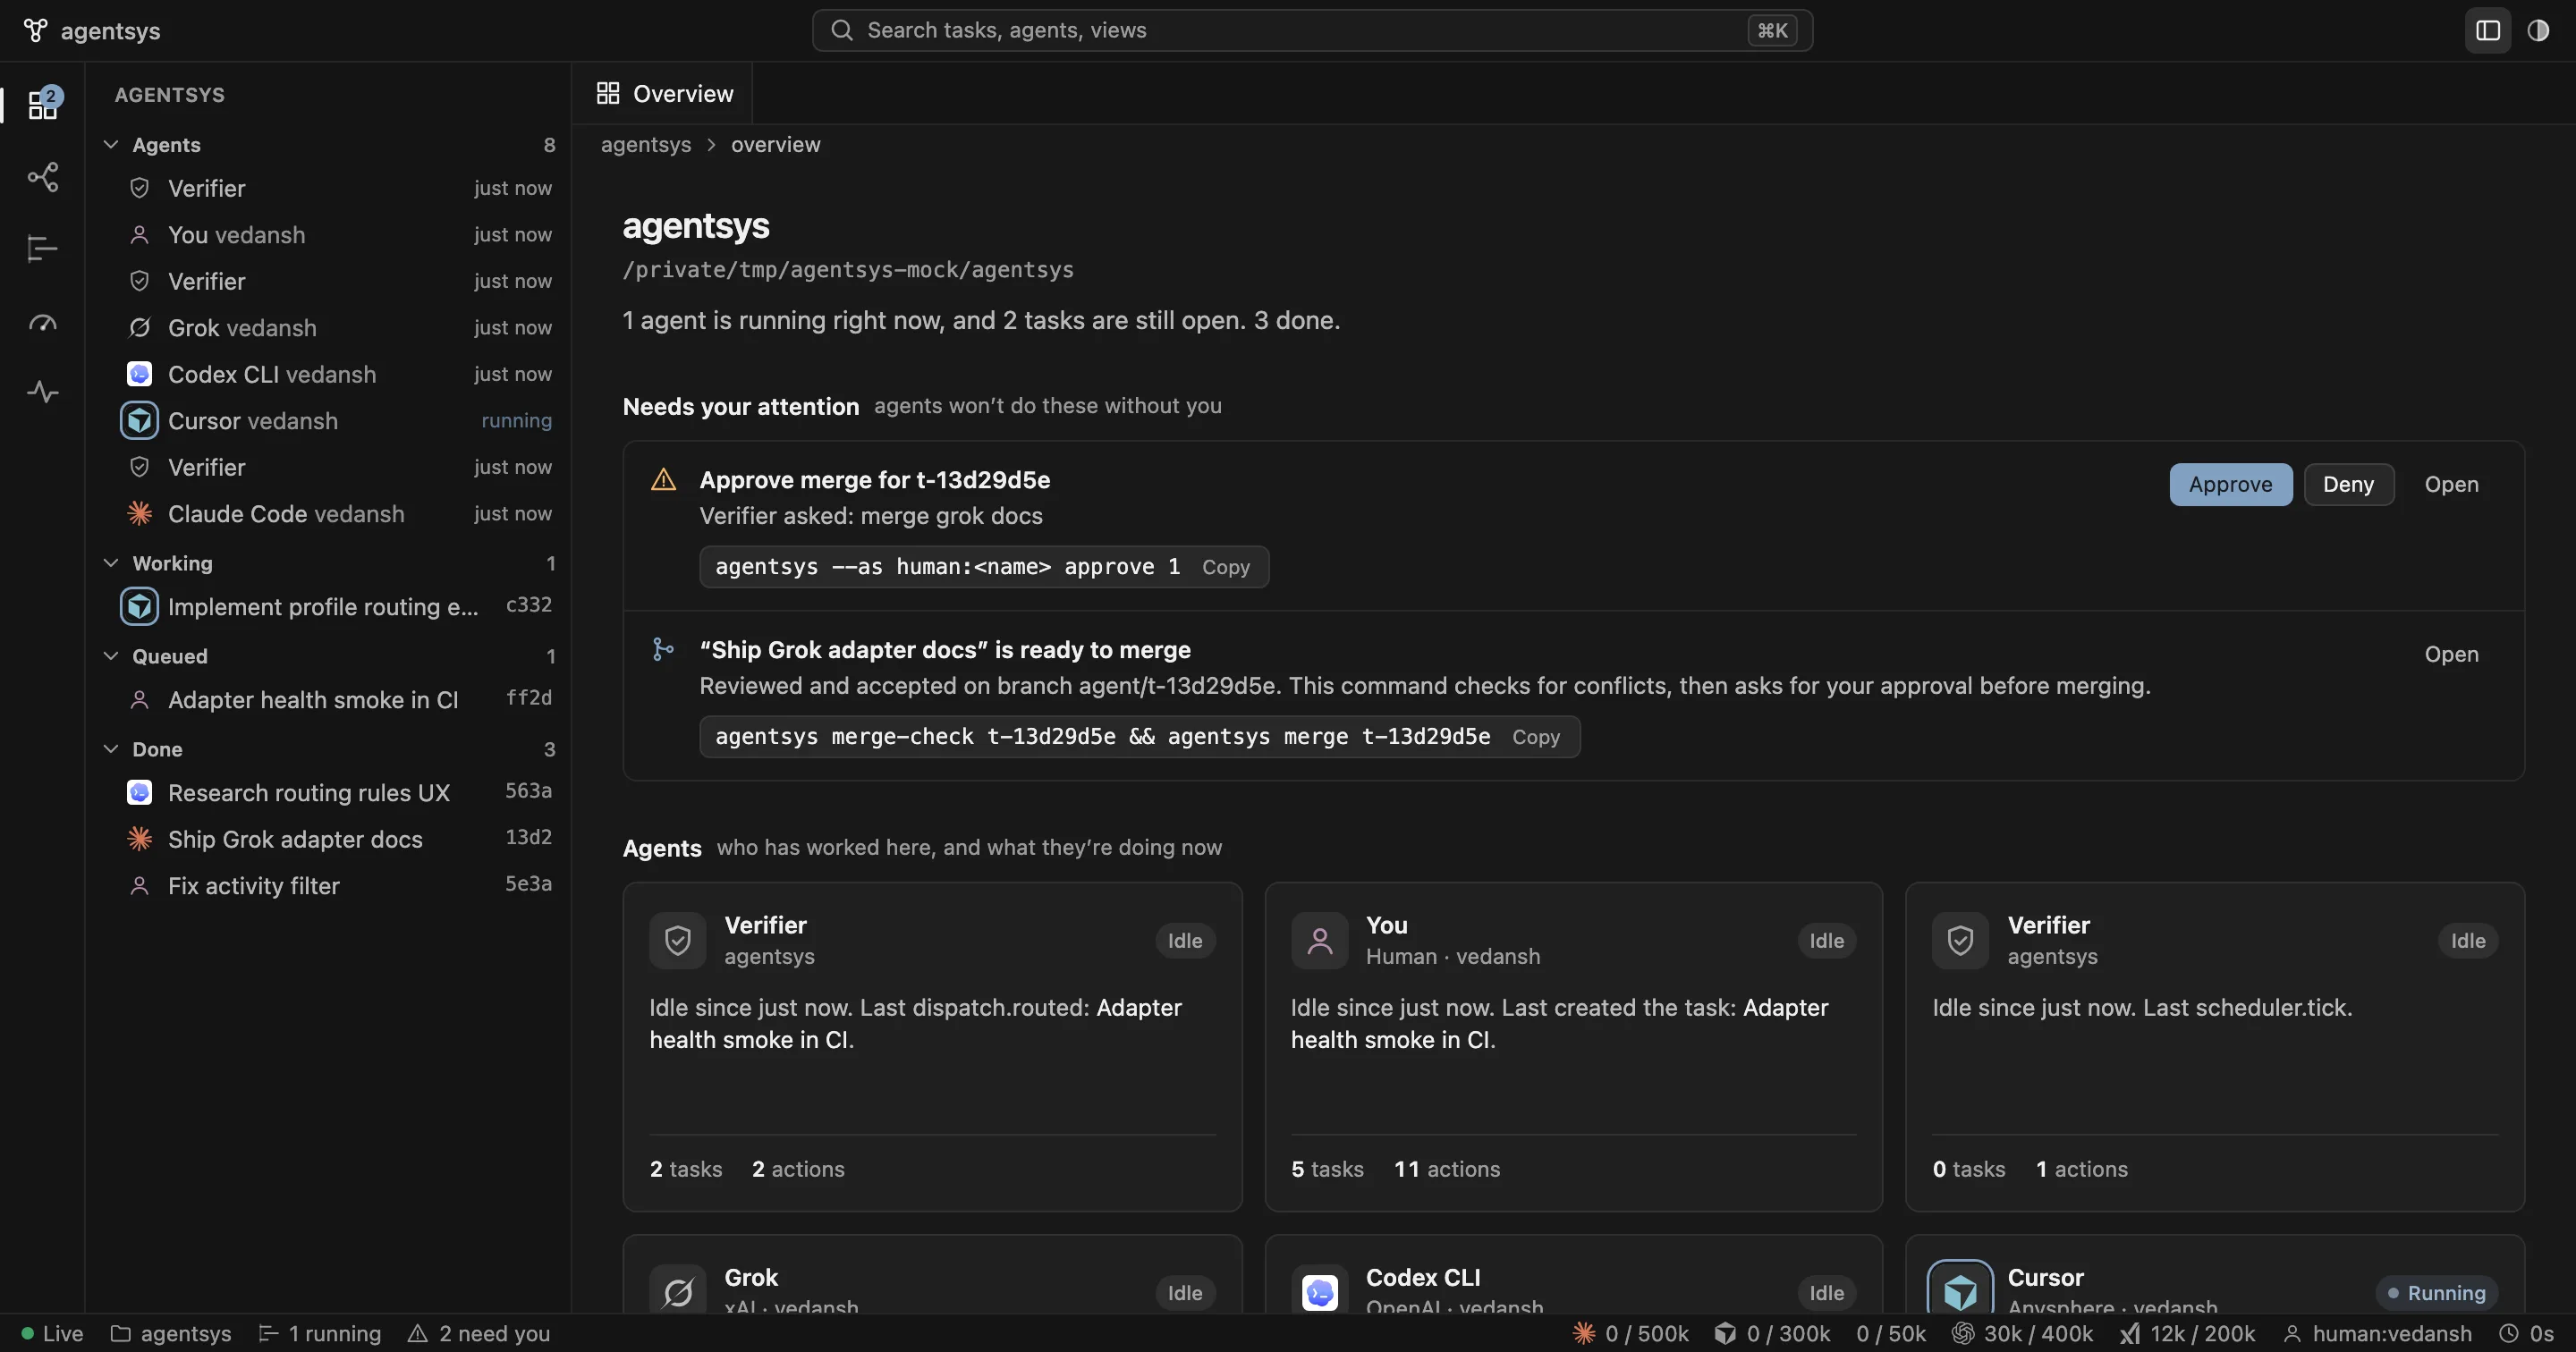
Task: Click the 2 need you status bar warning
Action: [479, 1333]
